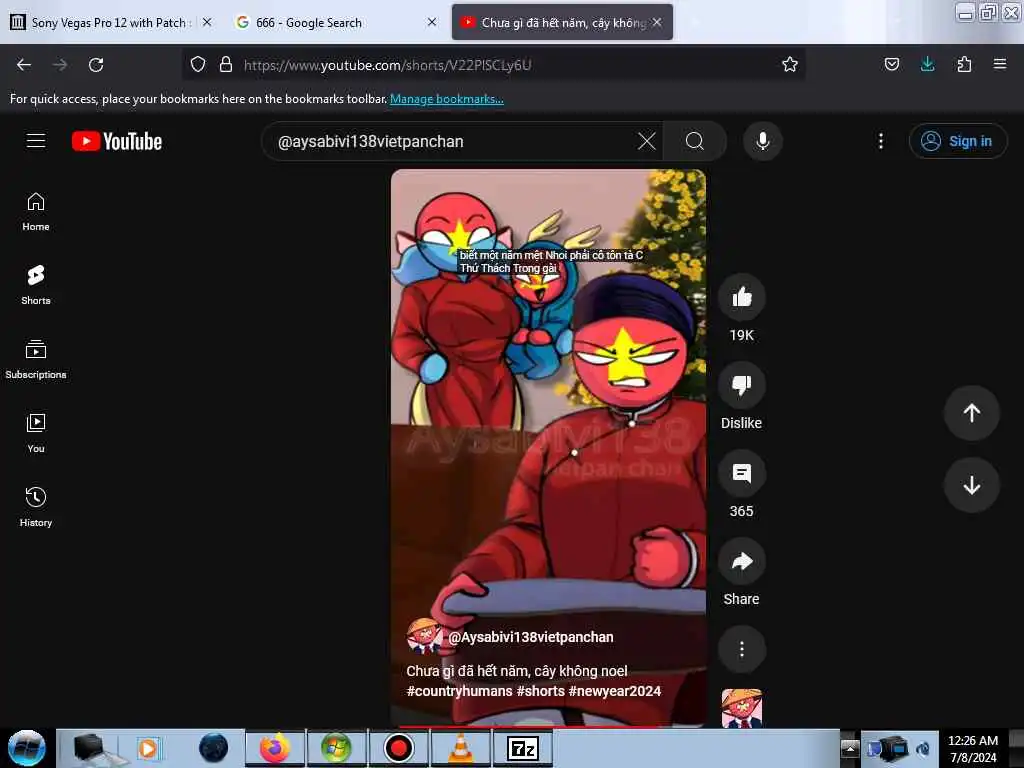The height and width of the screenshot is (768, 1024).
Task: Open the #shorts hashtag
Action: point(541,691)
